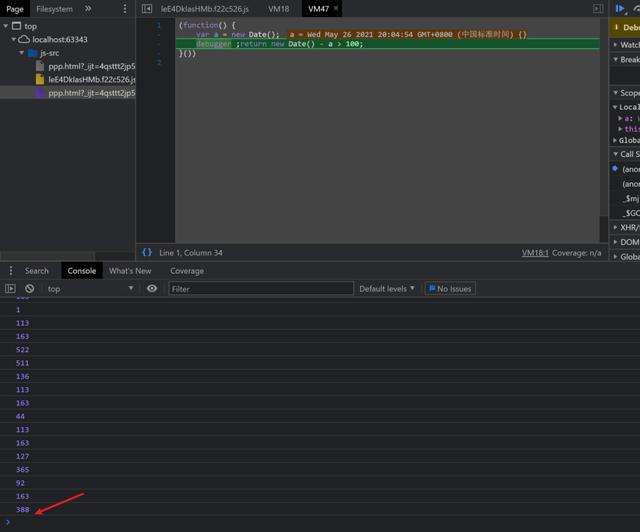Viewport: 640px width, 532px height.
Task: Click the console value 44
Action: pyautogui.click(x=20, y=416)
